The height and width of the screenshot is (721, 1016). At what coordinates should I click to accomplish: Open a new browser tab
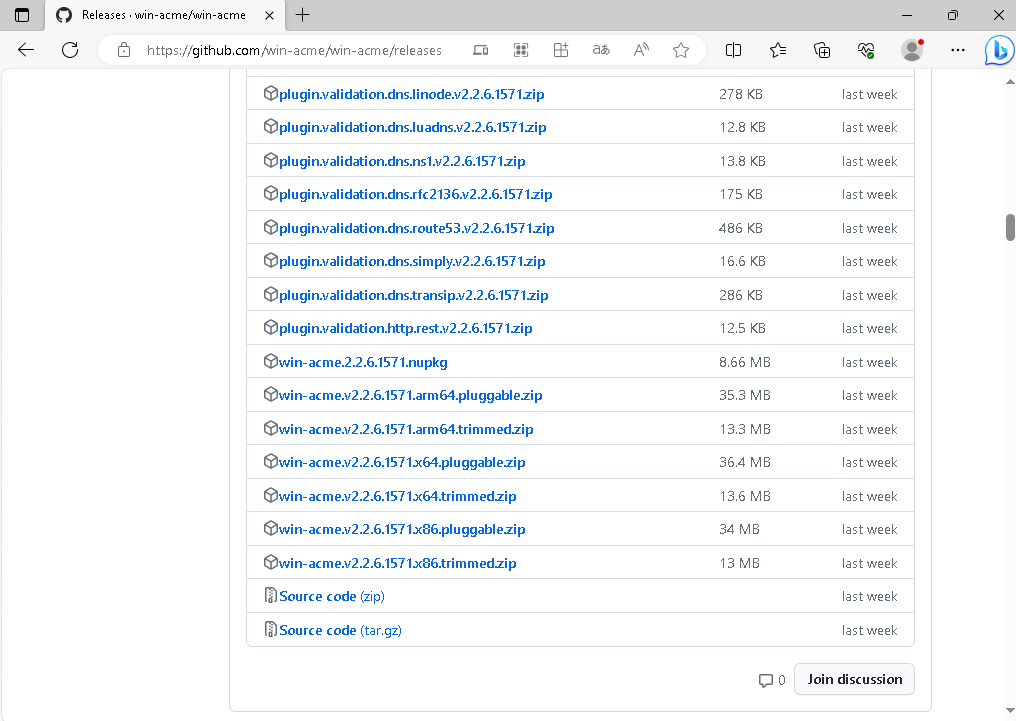pyautogui.click(x=303, y=15)
